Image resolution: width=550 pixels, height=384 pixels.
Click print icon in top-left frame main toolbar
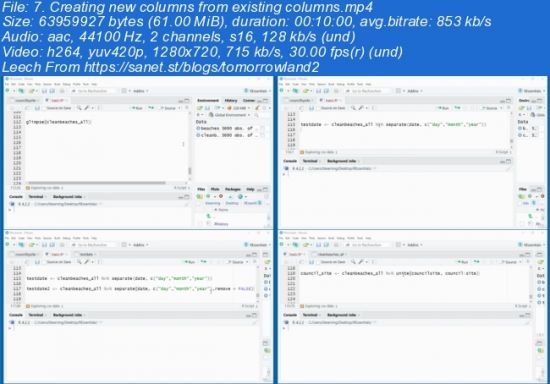point(62,91)
